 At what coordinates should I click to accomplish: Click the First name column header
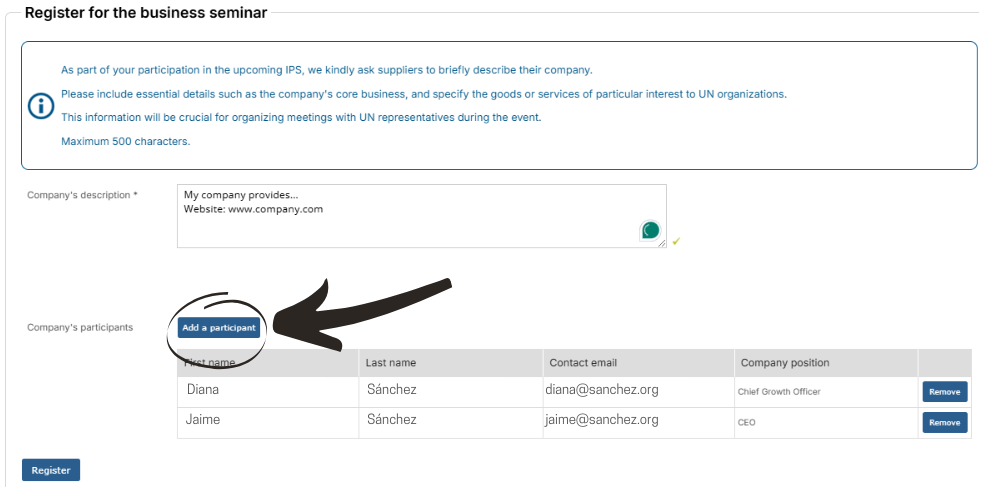268,363
